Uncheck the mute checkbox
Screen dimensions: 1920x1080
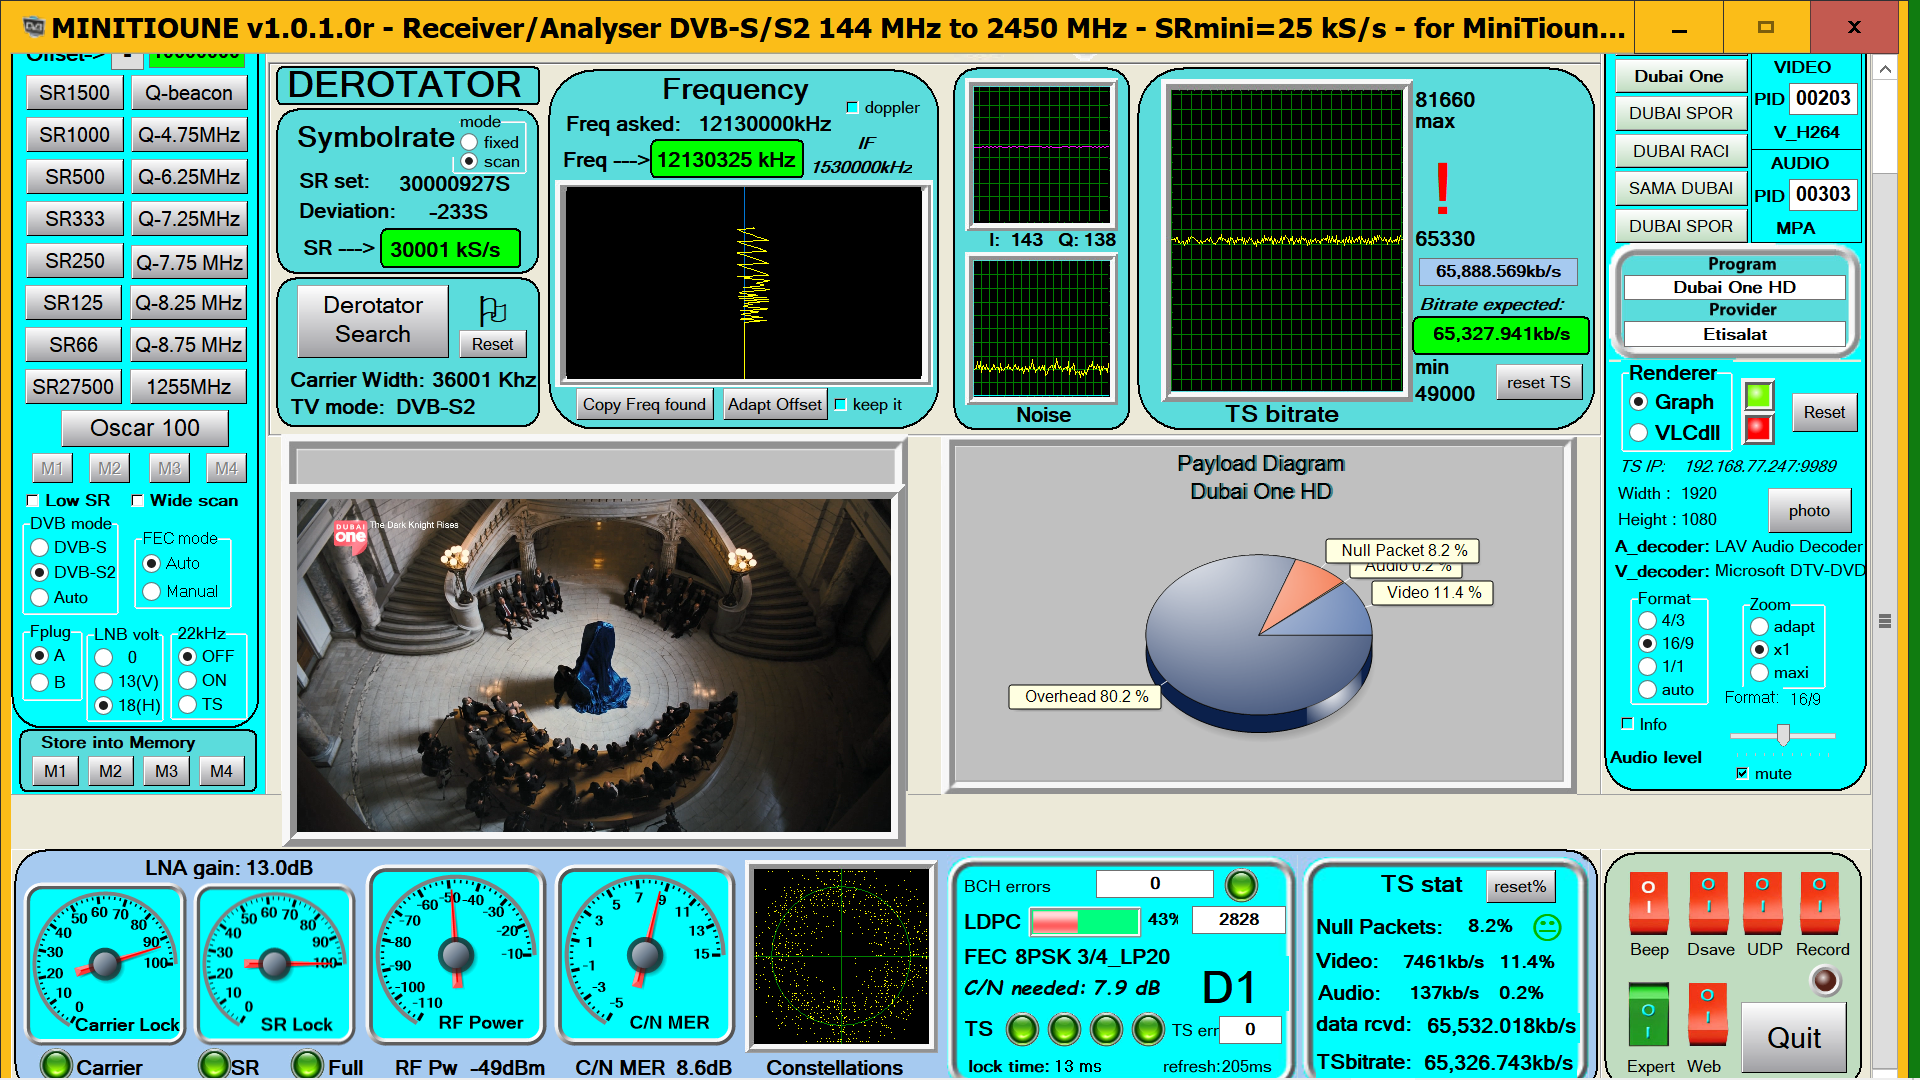point(1742,773)
